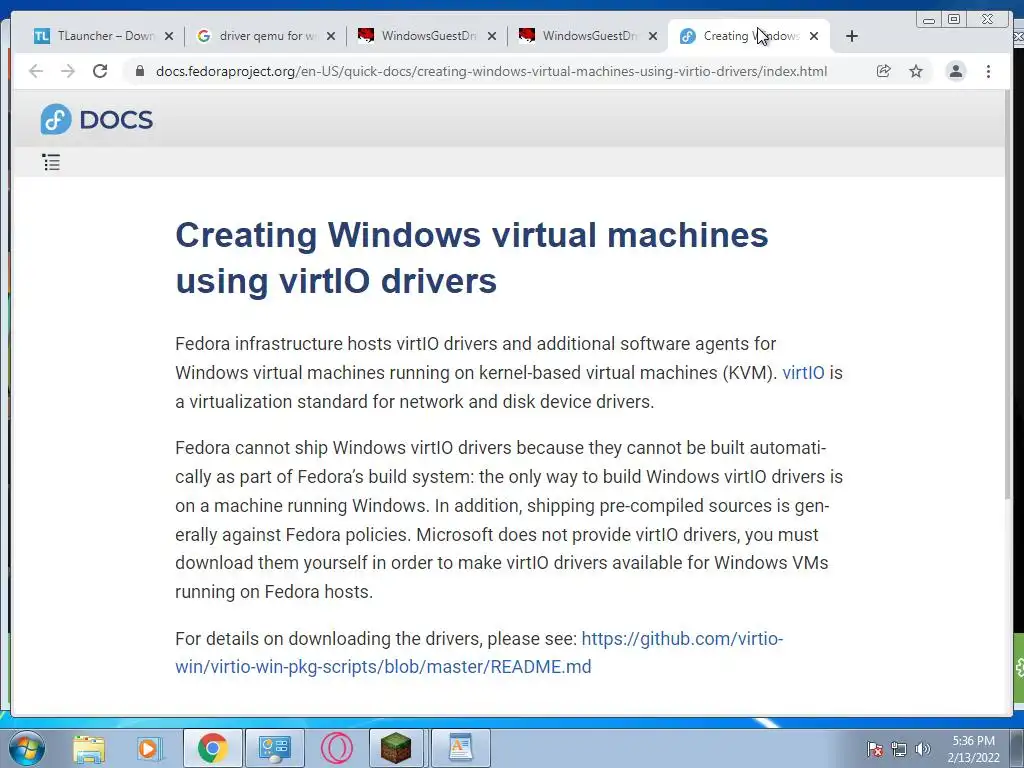
Task: Open the WordPad document taskbar icon
Action: click(460, 748)
